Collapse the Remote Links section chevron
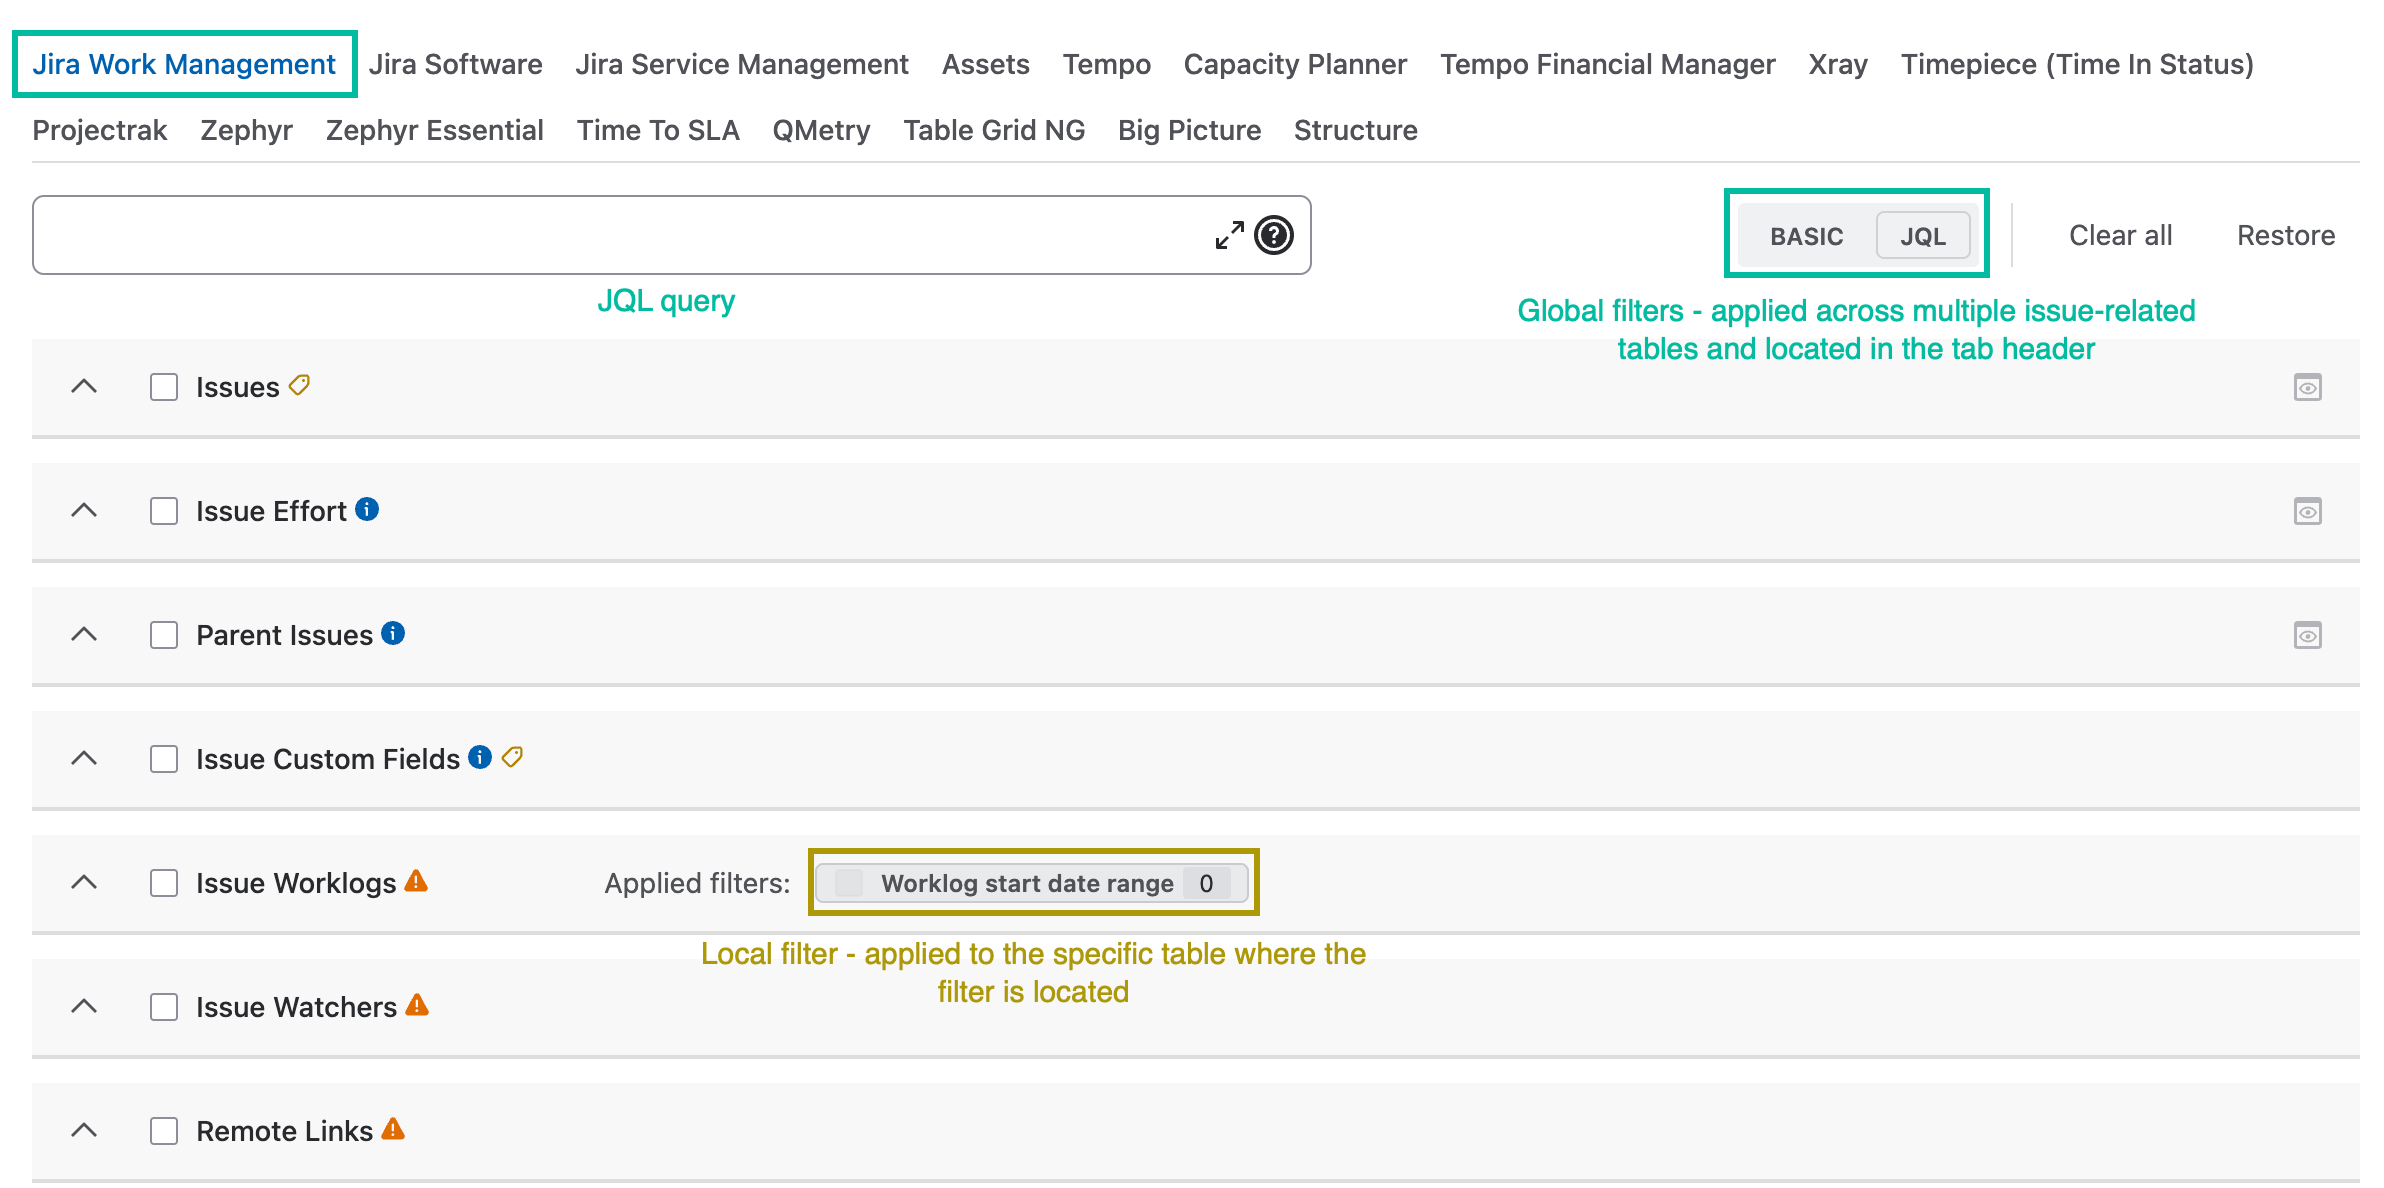This screenshot has height=1188, width=2384. (85, 1130)
